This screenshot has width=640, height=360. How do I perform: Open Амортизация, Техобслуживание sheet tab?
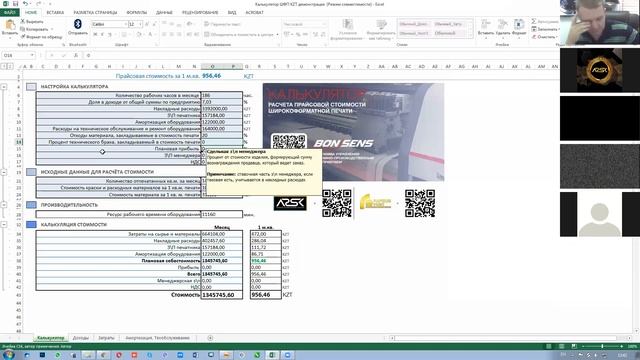coord(157,338)
